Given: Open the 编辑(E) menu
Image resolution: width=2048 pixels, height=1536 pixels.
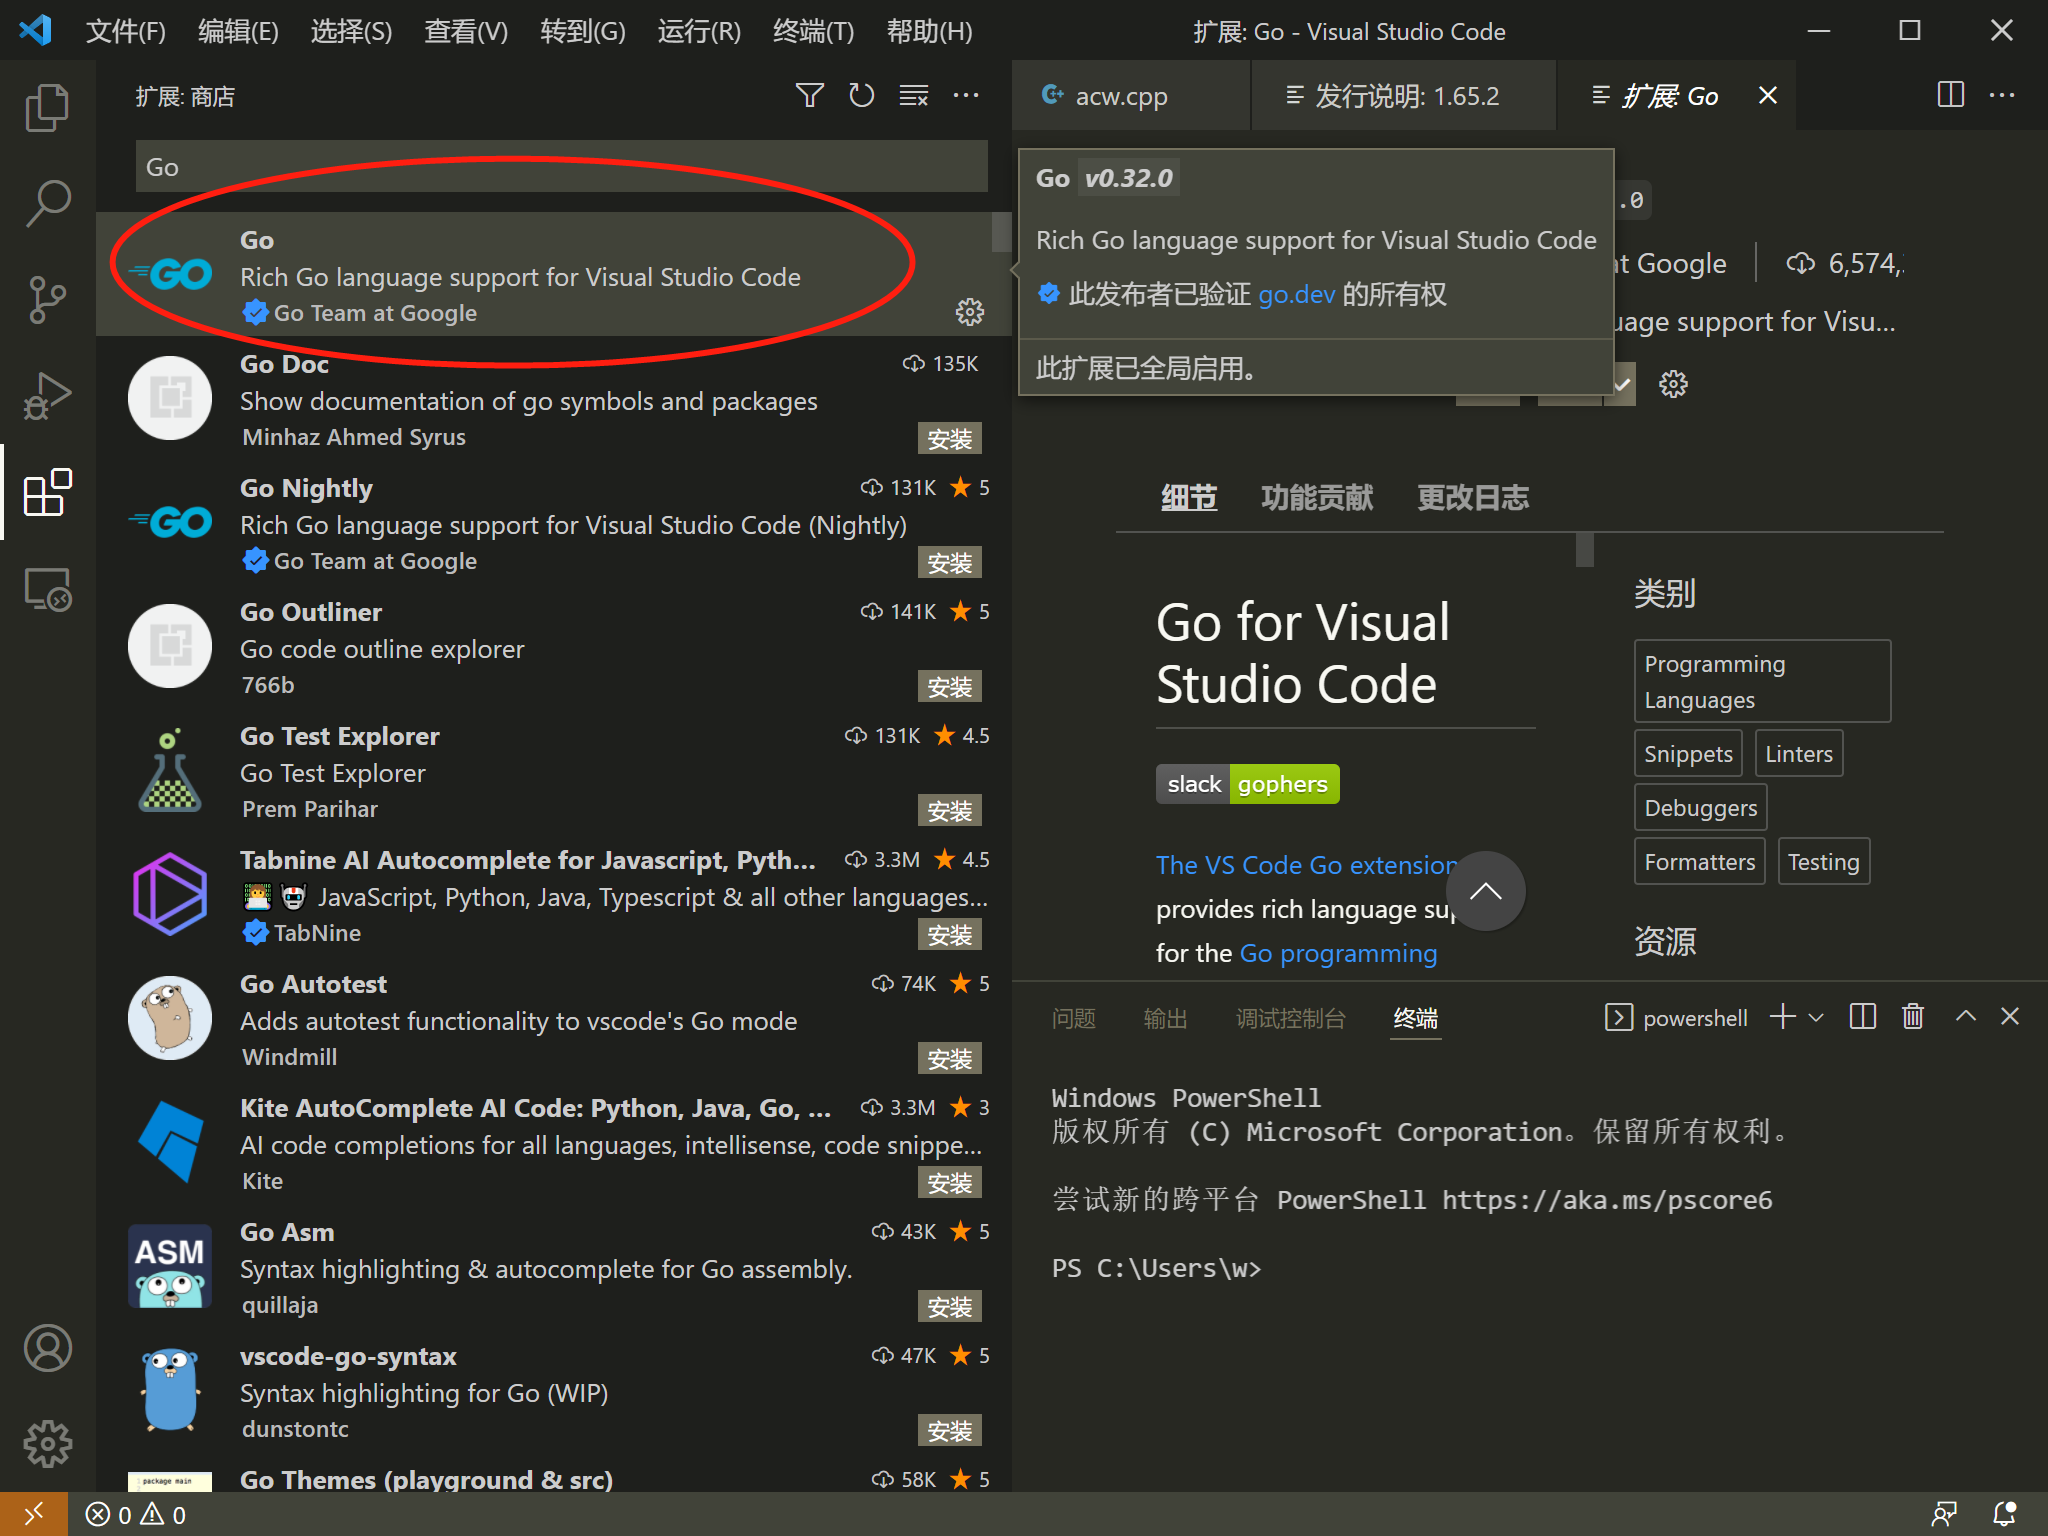Looking at the screenshot, I should (x=238, y=31).
